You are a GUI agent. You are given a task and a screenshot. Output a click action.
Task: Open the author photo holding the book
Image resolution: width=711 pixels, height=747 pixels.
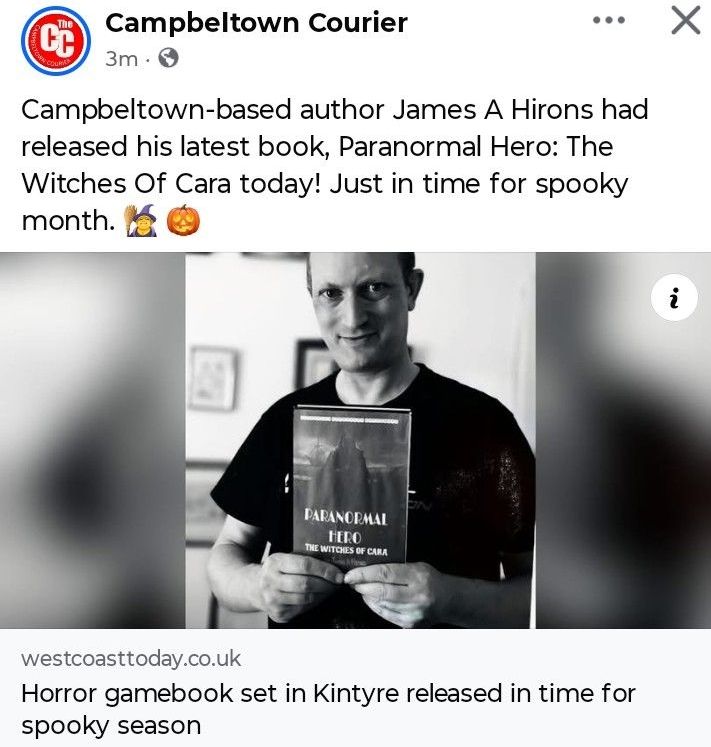[360, 440]
